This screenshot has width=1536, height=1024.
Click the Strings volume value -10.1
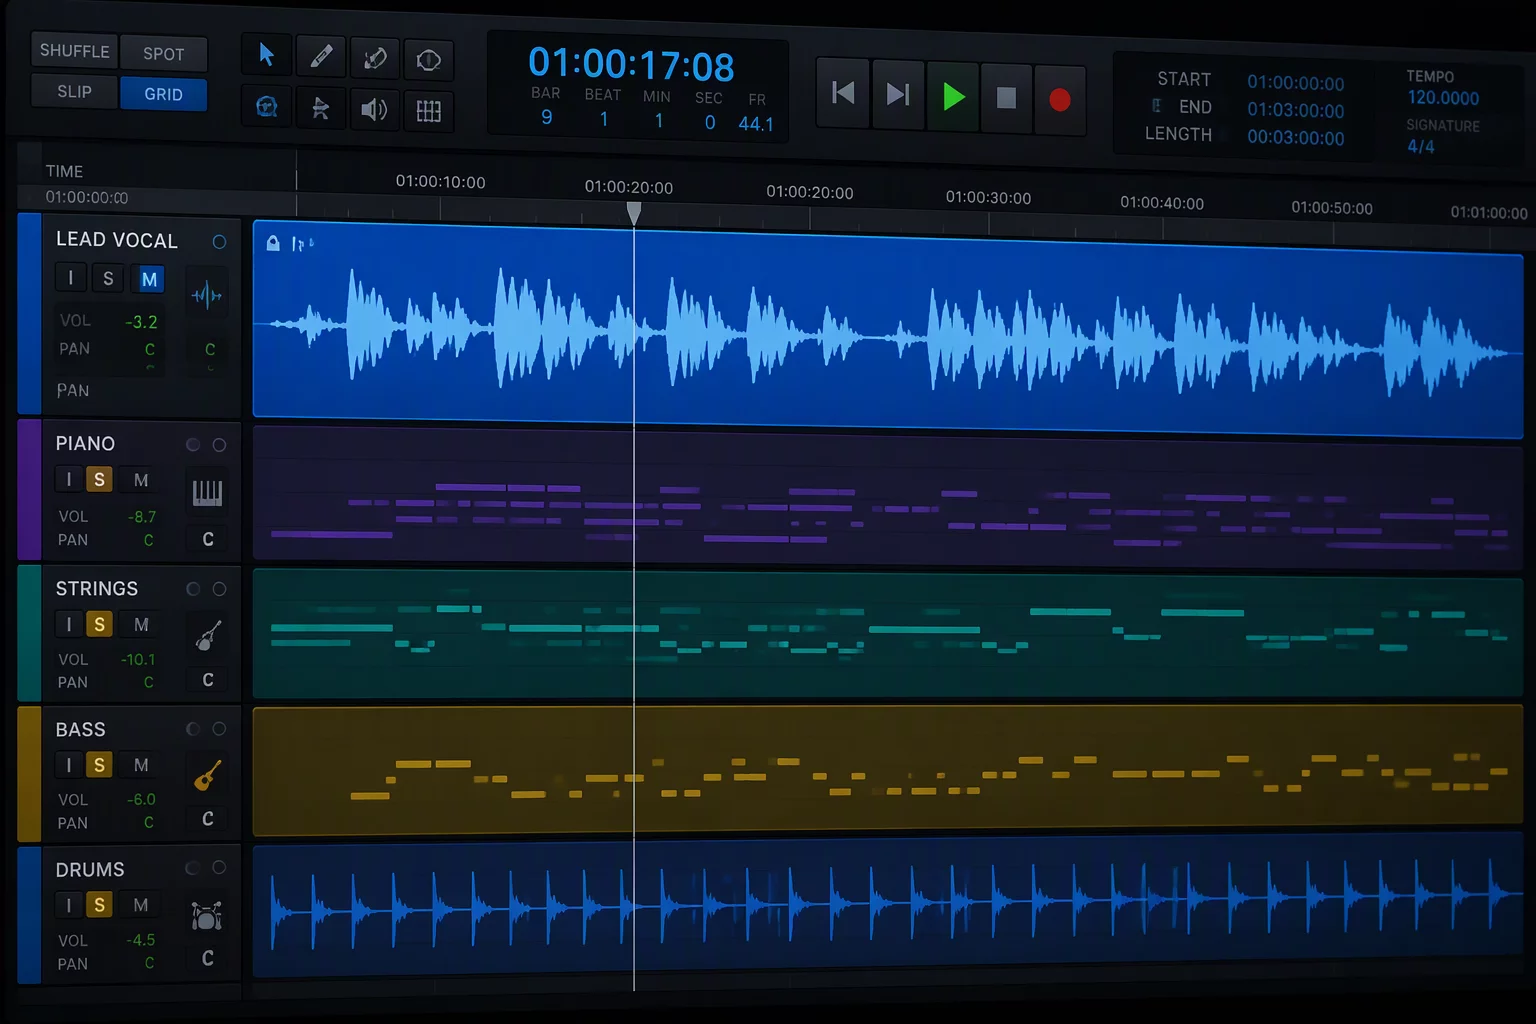pos(138,660)
